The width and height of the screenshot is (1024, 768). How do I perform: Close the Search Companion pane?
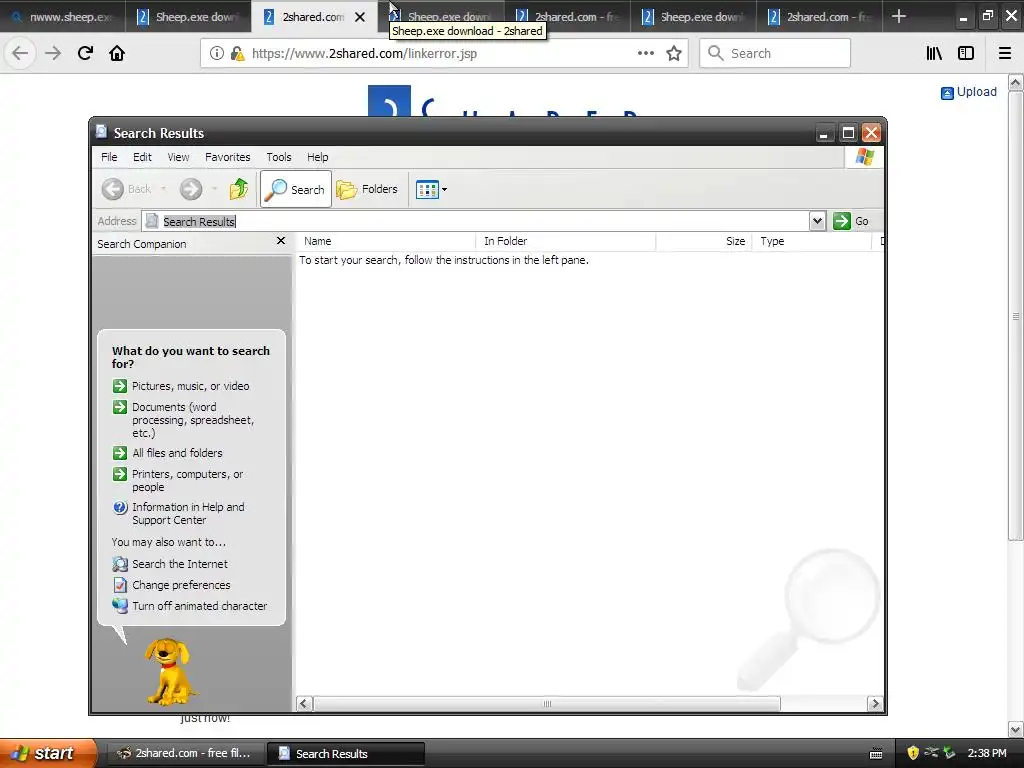pos(281,241)
